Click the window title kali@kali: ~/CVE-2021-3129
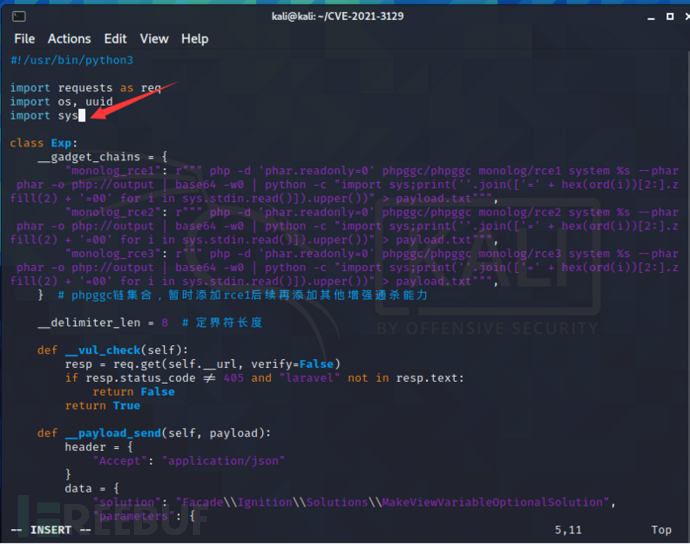 (x=338, y=16)
